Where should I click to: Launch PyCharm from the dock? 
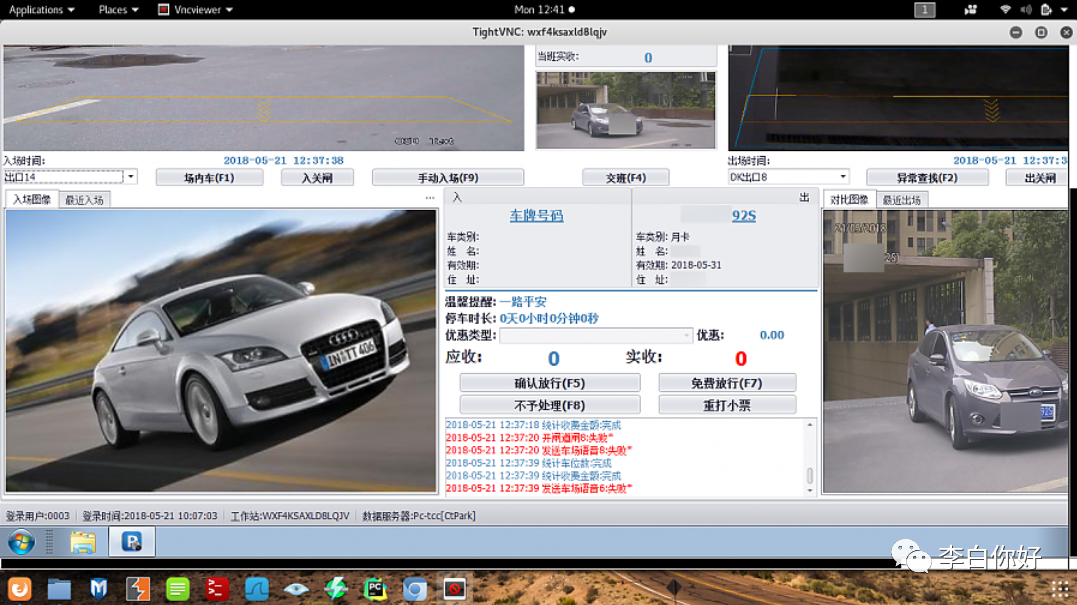click(375, 589)
